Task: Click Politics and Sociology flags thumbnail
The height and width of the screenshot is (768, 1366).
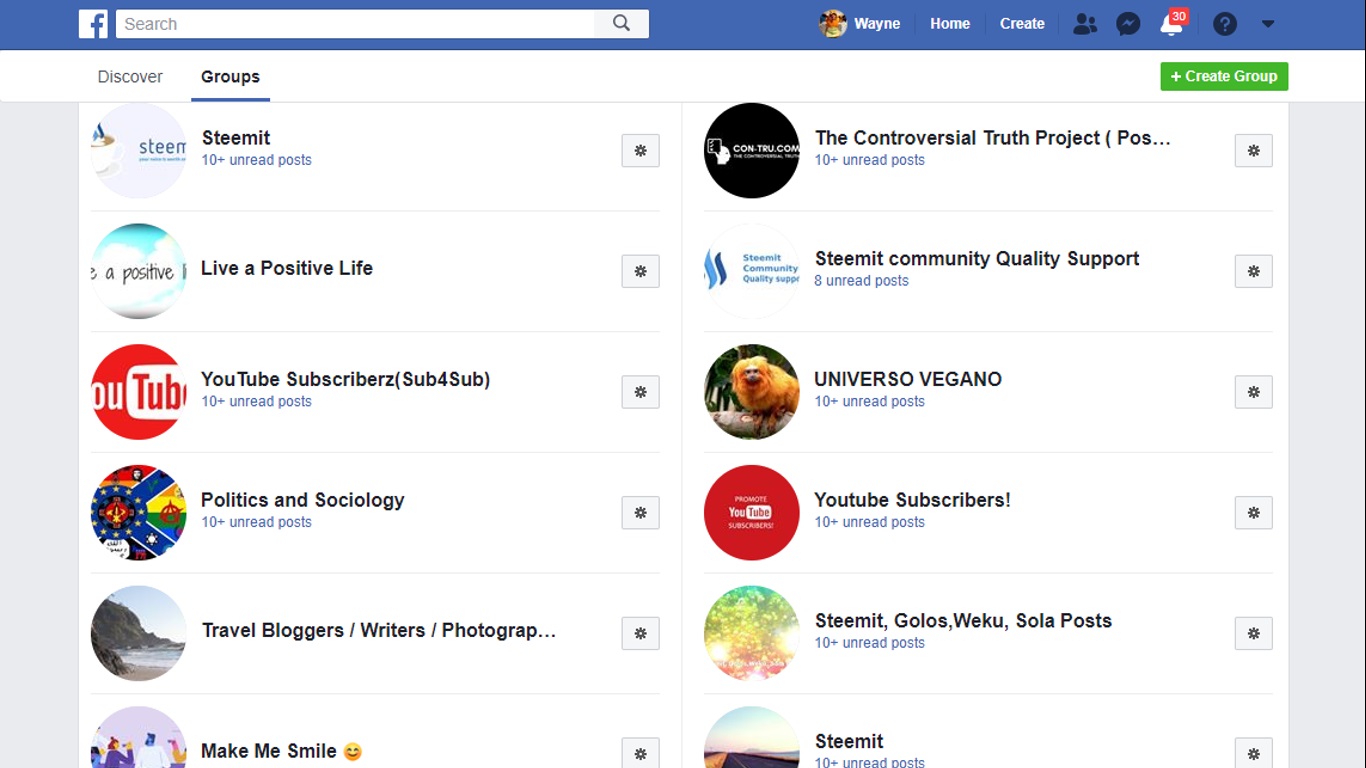Action: click(x=138, y=513)
